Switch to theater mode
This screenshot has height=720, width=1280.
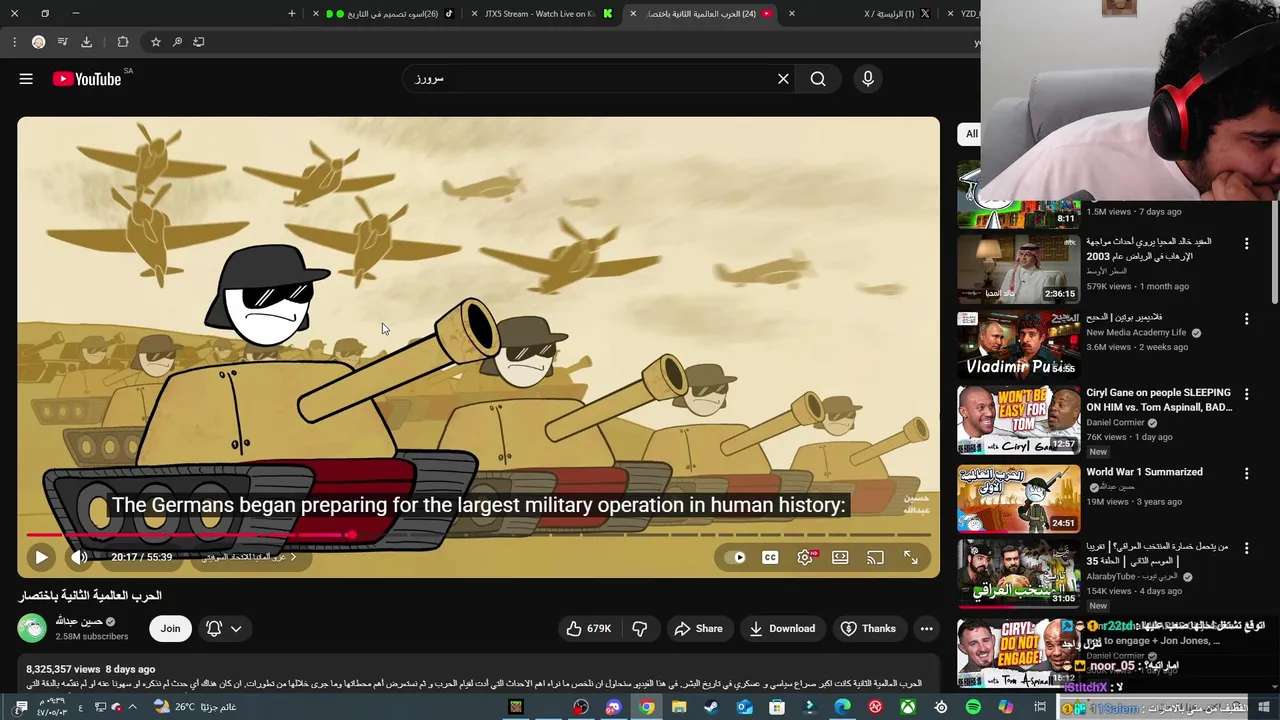(x=840, y=557)
